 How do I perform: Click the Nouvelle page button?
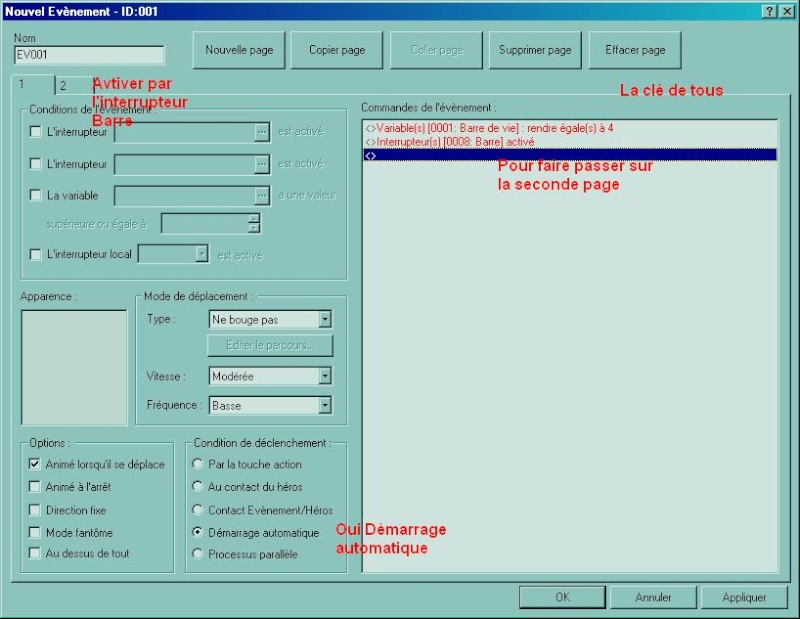pos(239,50)
